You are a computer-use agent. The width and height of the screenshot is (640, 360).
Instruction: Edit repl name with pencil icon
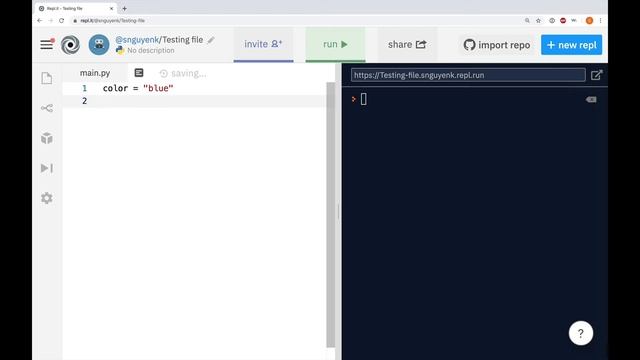click(x=211, y=40)
